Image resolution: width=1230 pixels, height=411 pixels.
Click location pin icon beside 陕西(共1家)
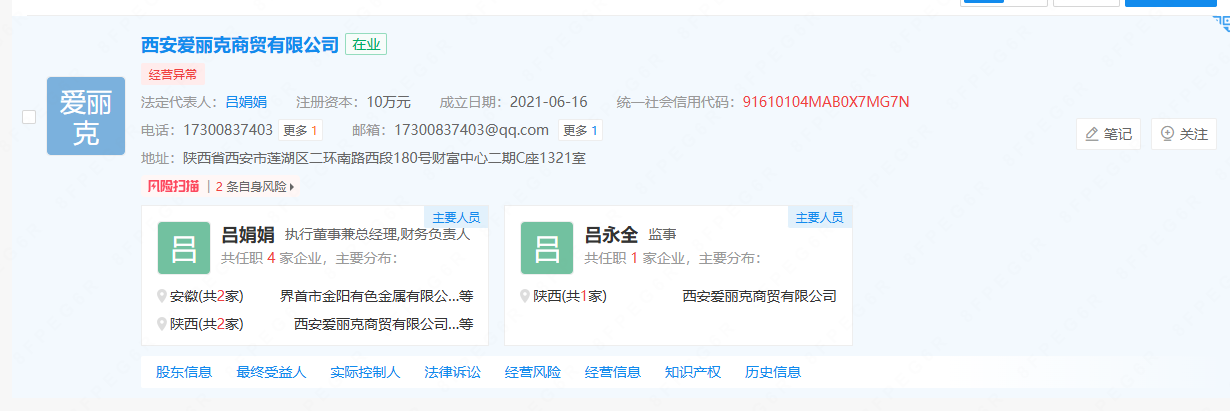tap(525, 296)
